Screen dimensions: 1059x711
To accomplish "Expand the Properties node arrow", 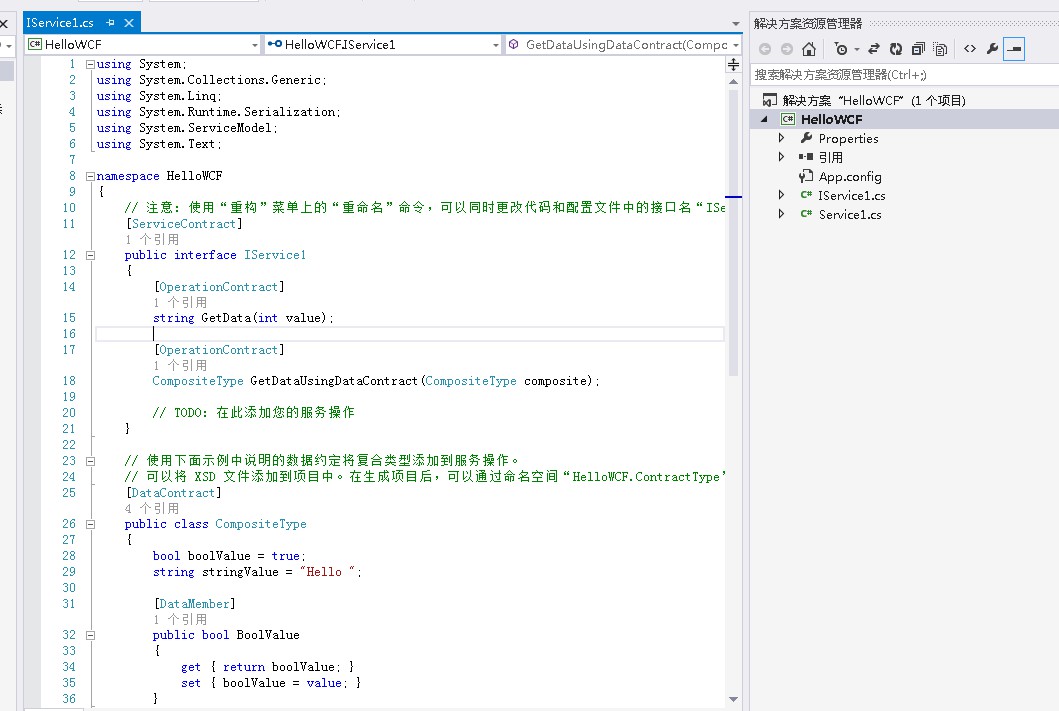I will tap(781, 138).
